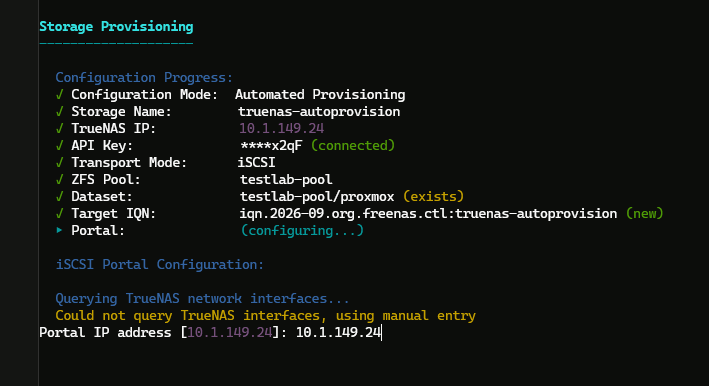
Task: Select 'truenas-autoprovision' storage name value
Action: point(319,112)
